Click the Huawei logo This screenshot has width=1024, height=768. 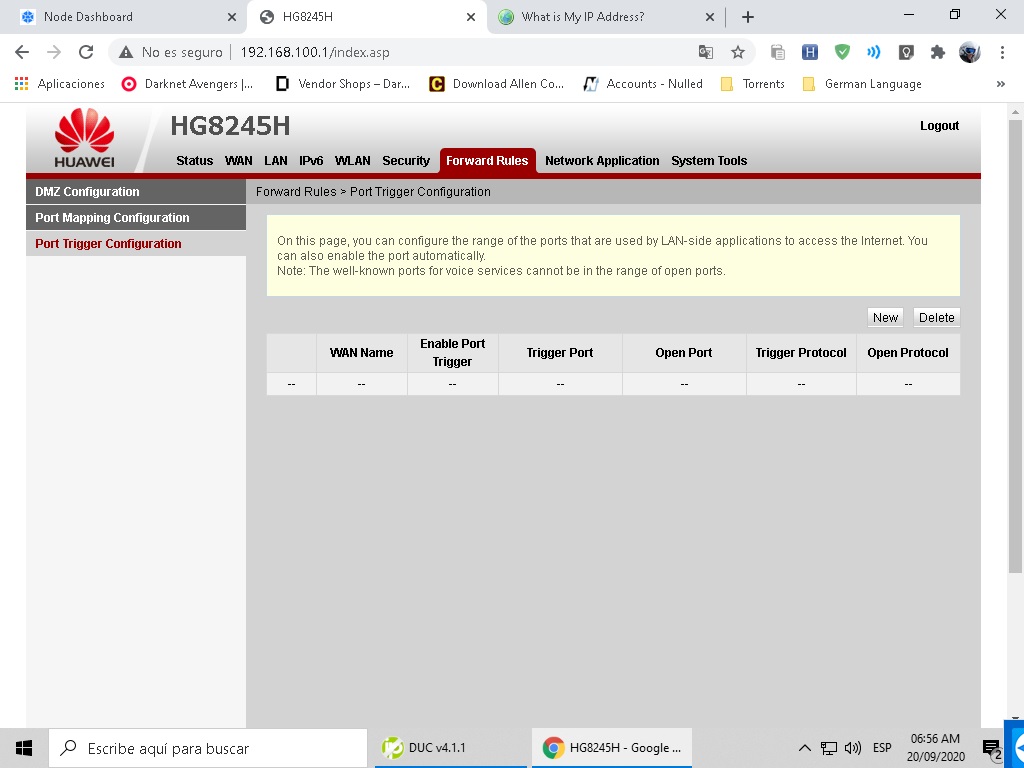[84, 138]
